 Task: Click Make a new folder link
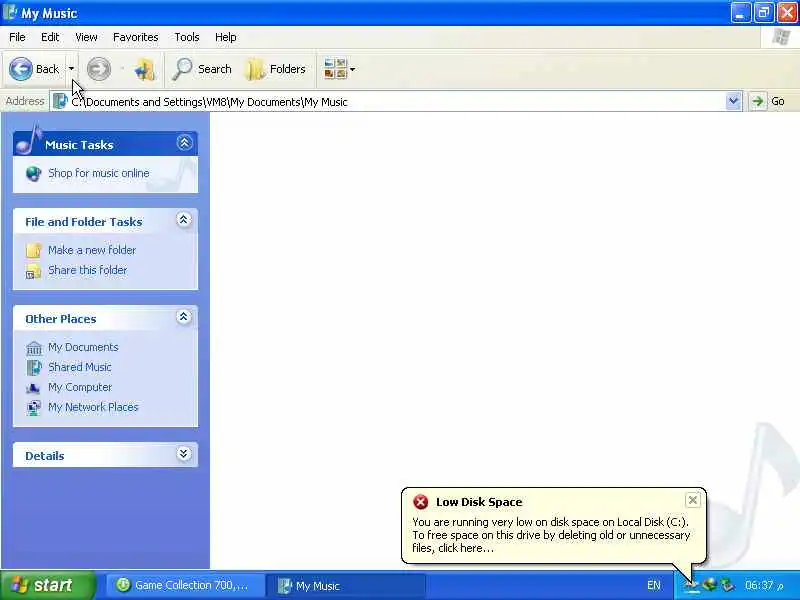click(x=92, y=250)
